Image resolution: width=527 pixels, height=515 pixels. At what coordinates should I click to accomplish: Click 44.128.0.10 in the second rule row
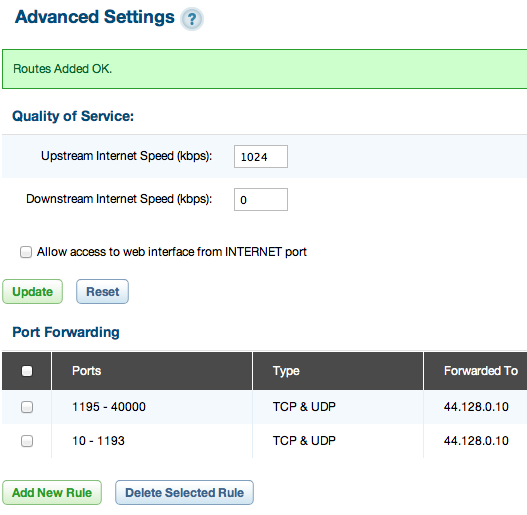476,441
